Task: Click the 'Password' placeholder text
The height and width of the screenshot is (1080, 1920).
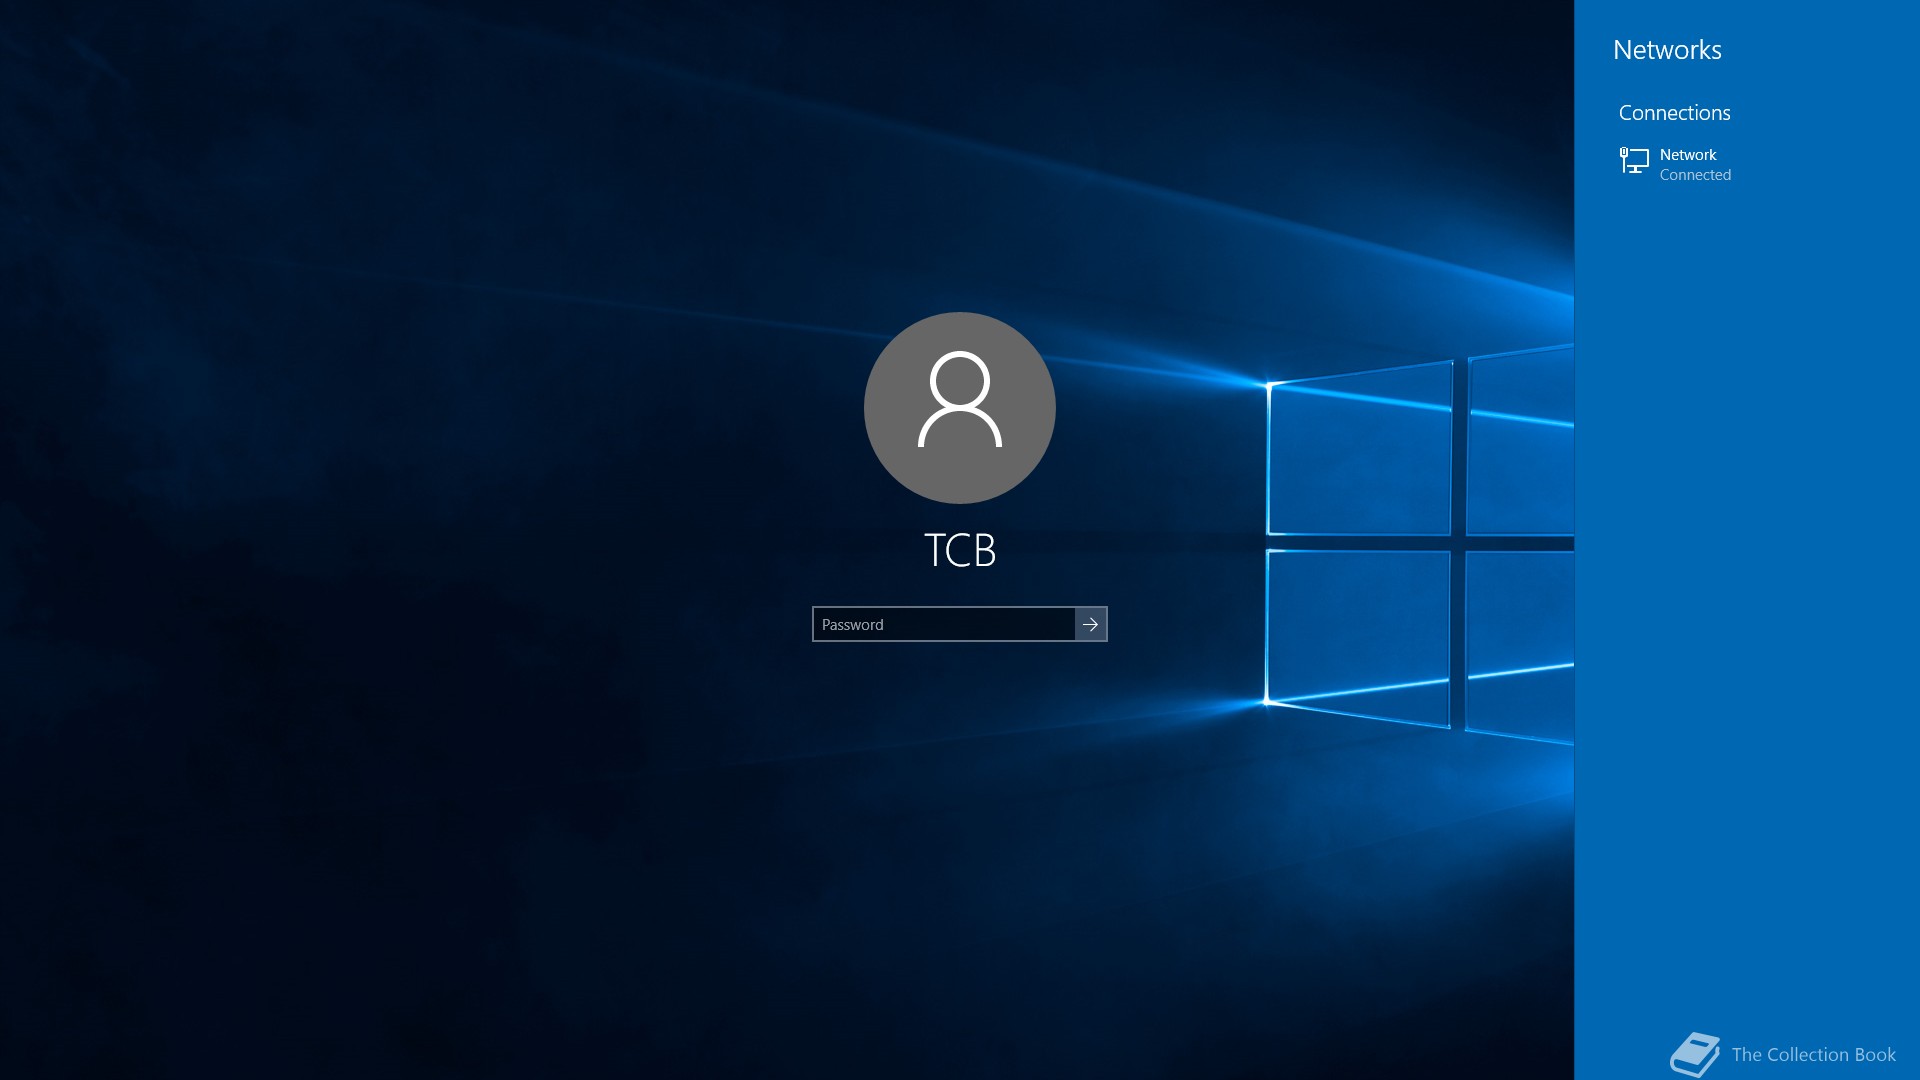Action: point(852,625)
